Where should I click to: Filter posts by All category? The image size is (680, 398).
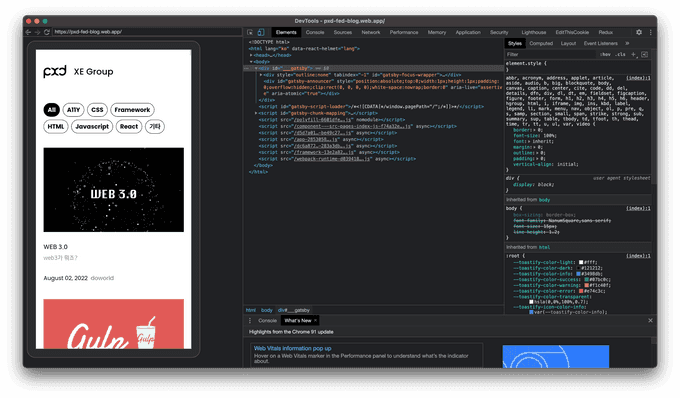tap(52, 110)
